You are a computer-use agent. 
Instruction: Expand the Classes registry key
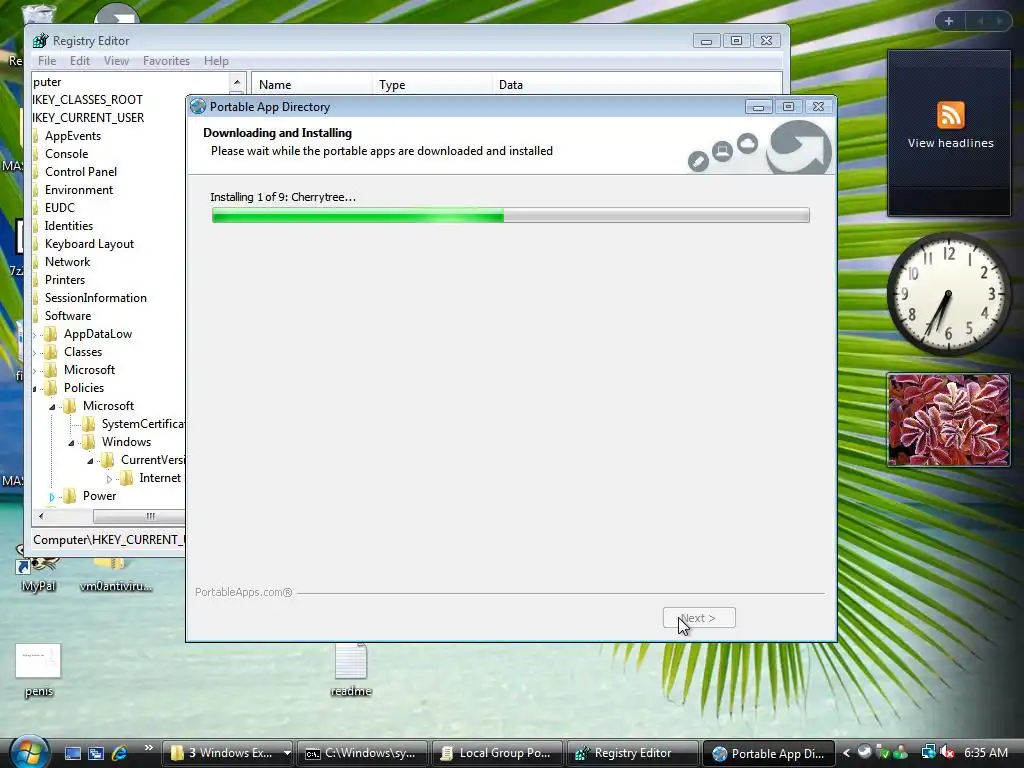coord(35,353)
